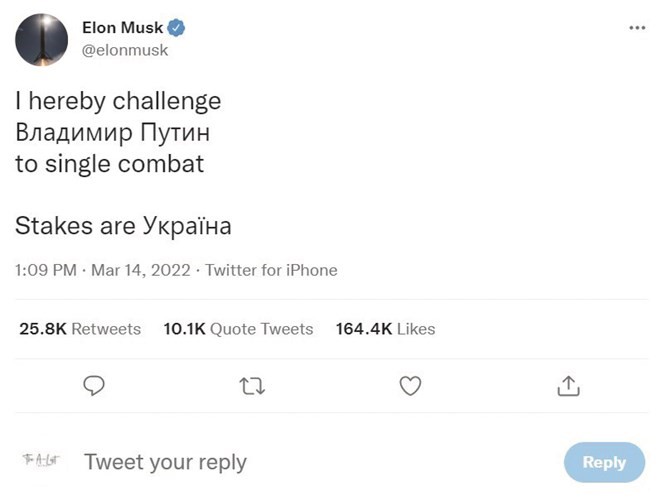Open the @elonmusk handle link
Screen dimensions: 666x500
(x=125, y=50)
